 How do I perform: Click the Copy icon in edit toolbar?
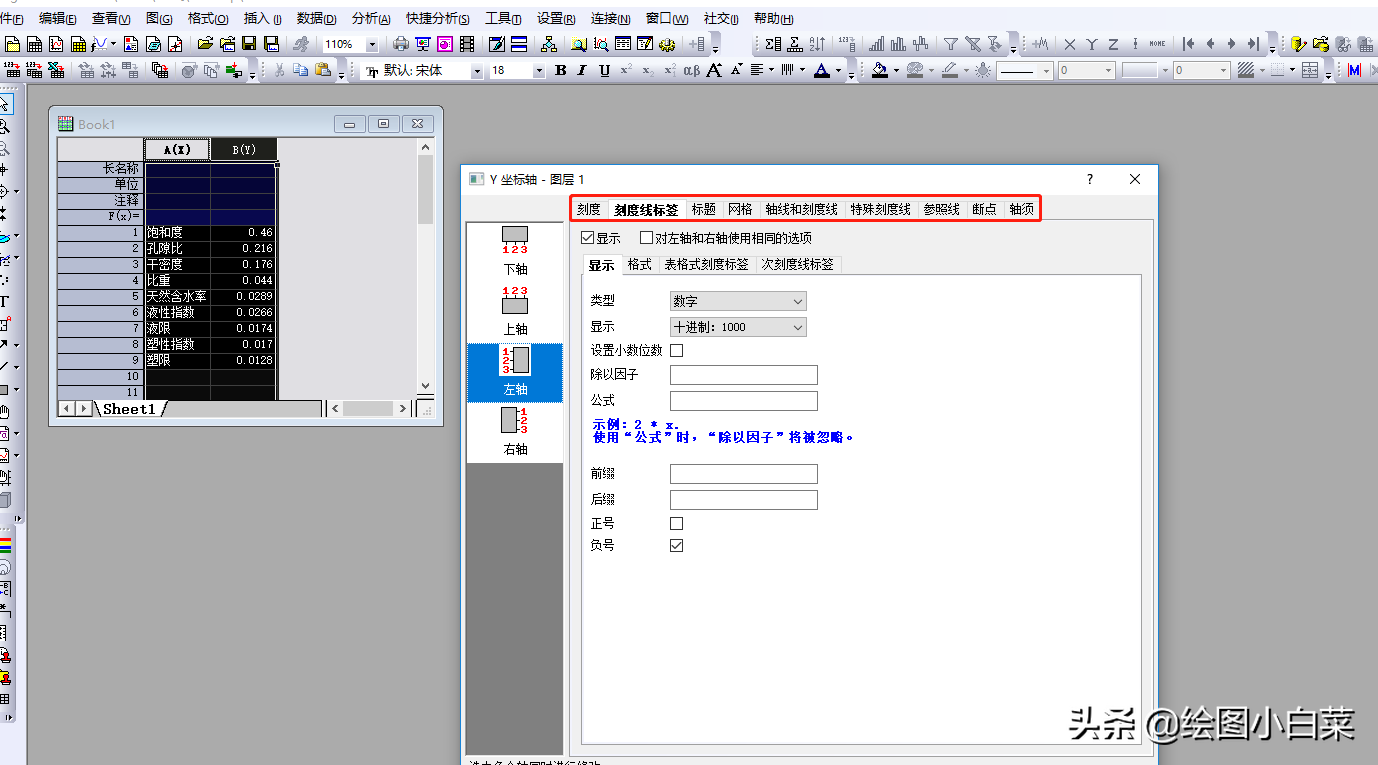[300, 70]
